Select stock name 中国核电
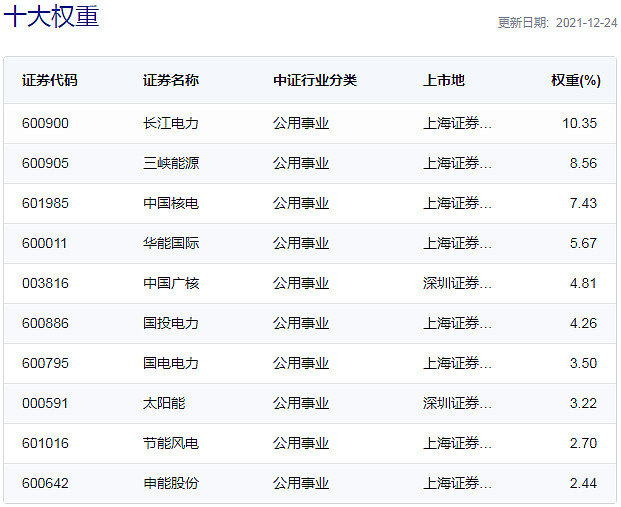This screenshot has width=621, height=507. 171,203
